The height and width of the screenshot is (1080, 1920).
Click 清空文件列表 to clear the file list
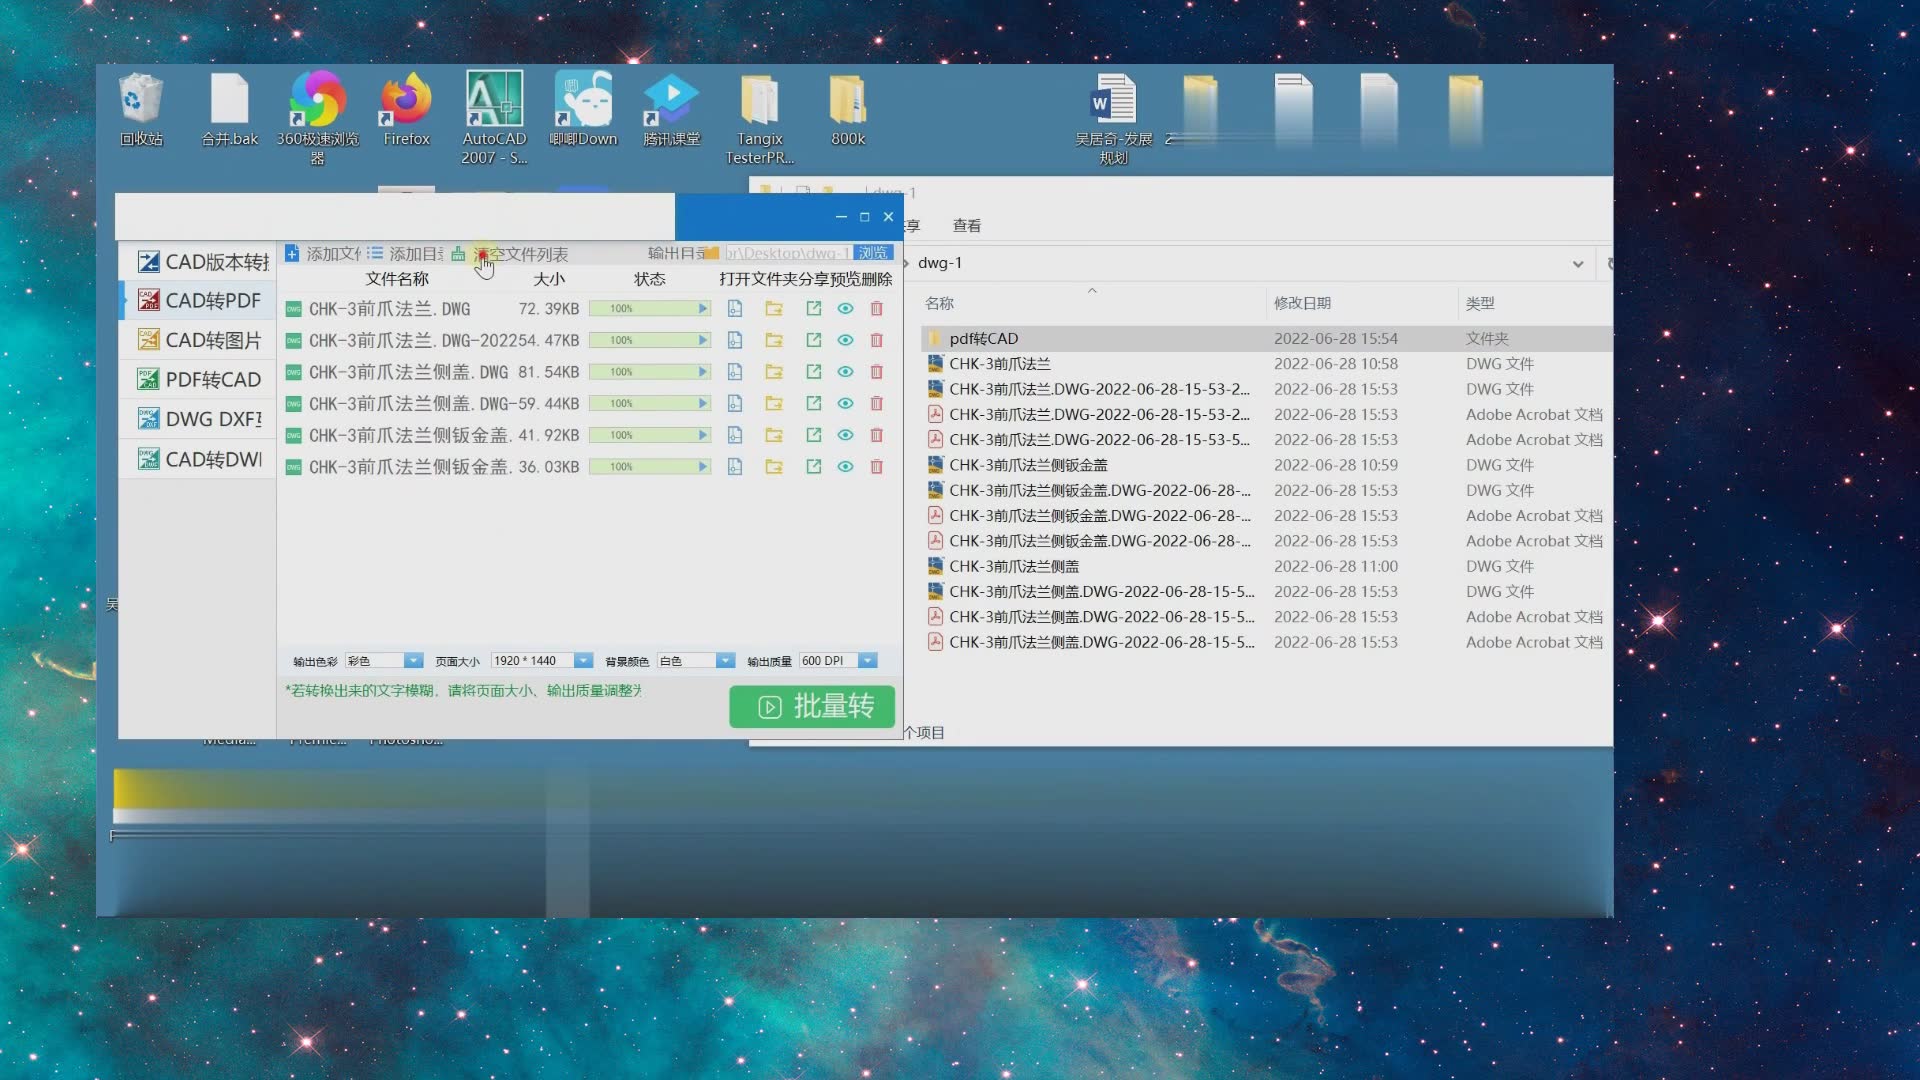[520, 254]
